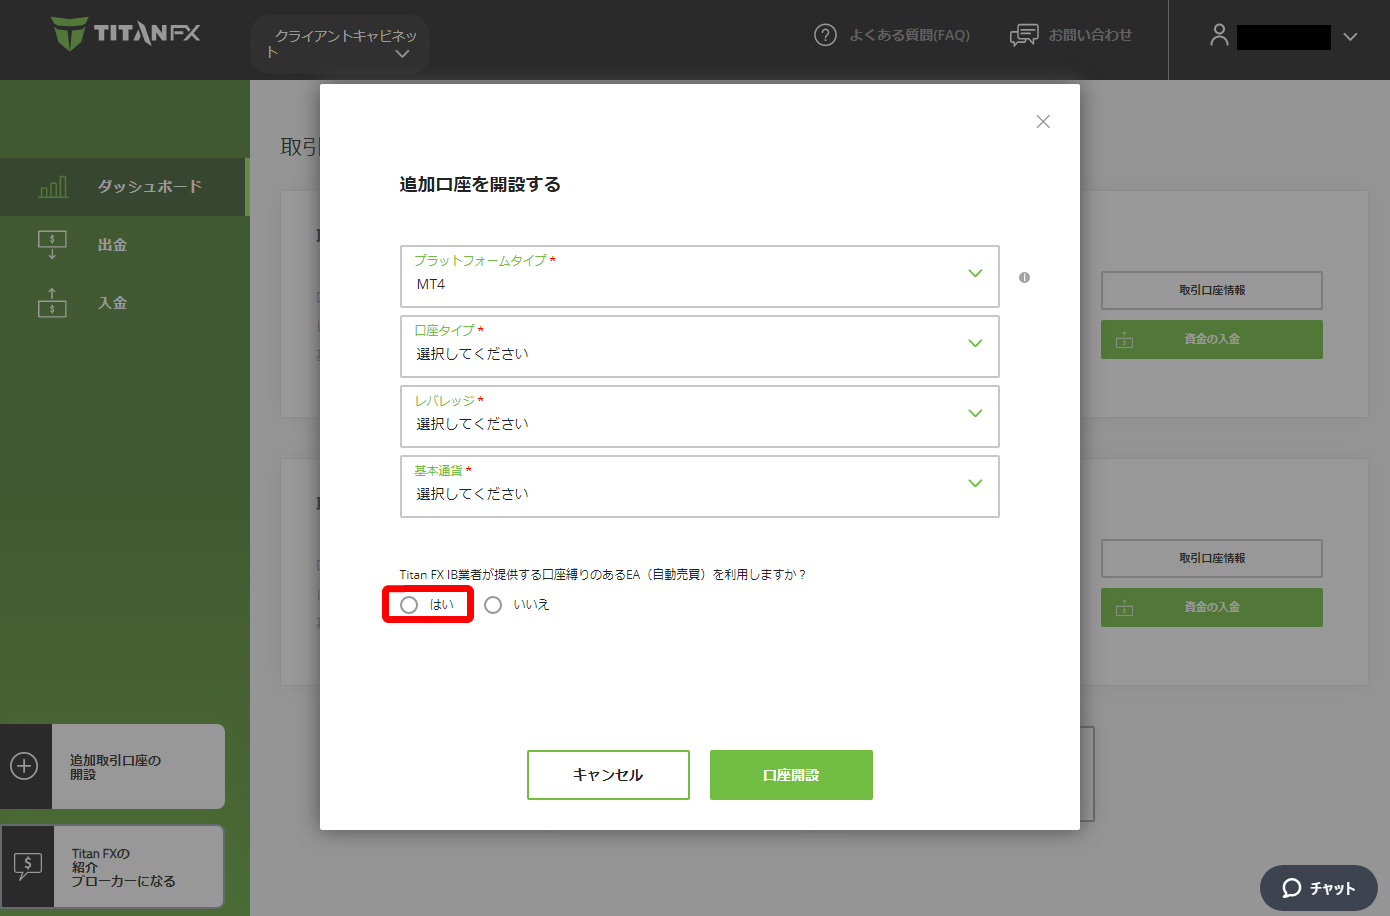
Task: Click the contact us chat bubble icon
Action: point(1024,35)
